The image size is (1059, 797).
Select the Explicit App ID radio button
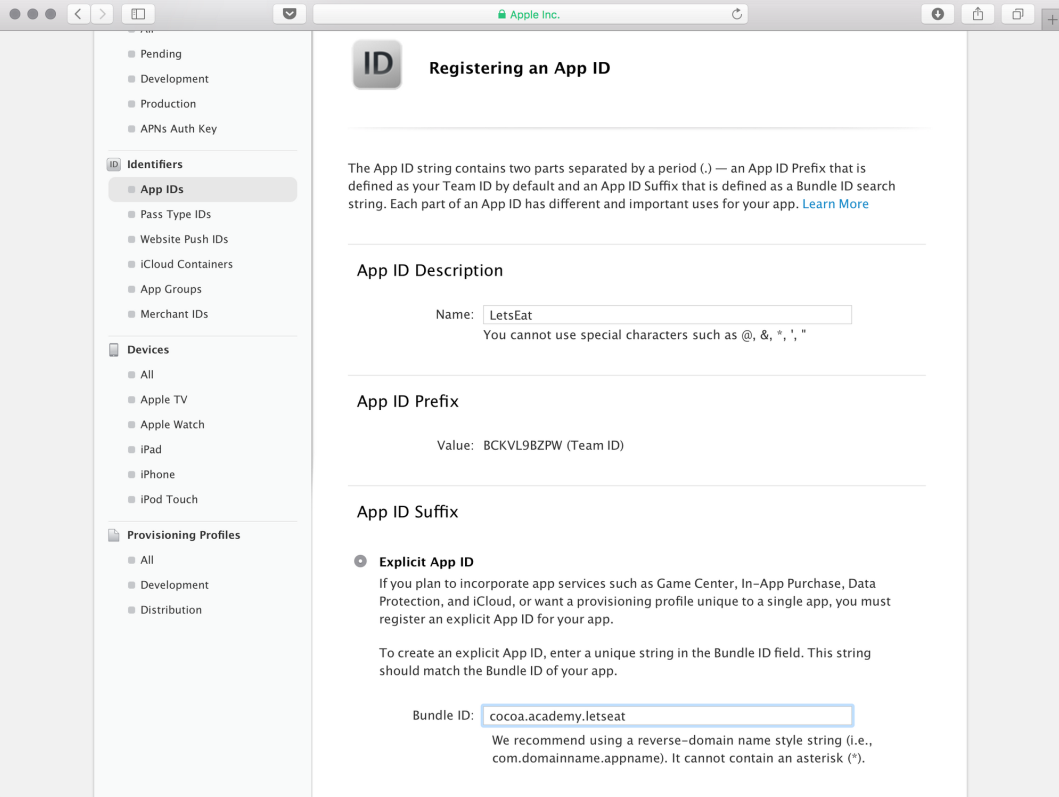tap(361, 561)
